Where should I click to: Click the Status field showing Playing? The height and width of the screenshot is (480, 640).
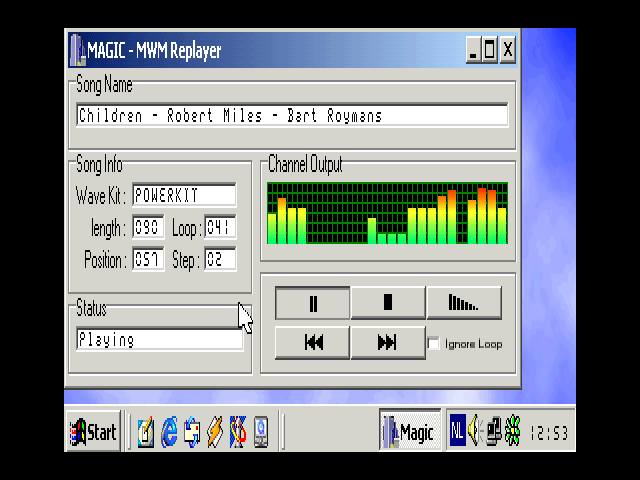[x=160, y=340]
